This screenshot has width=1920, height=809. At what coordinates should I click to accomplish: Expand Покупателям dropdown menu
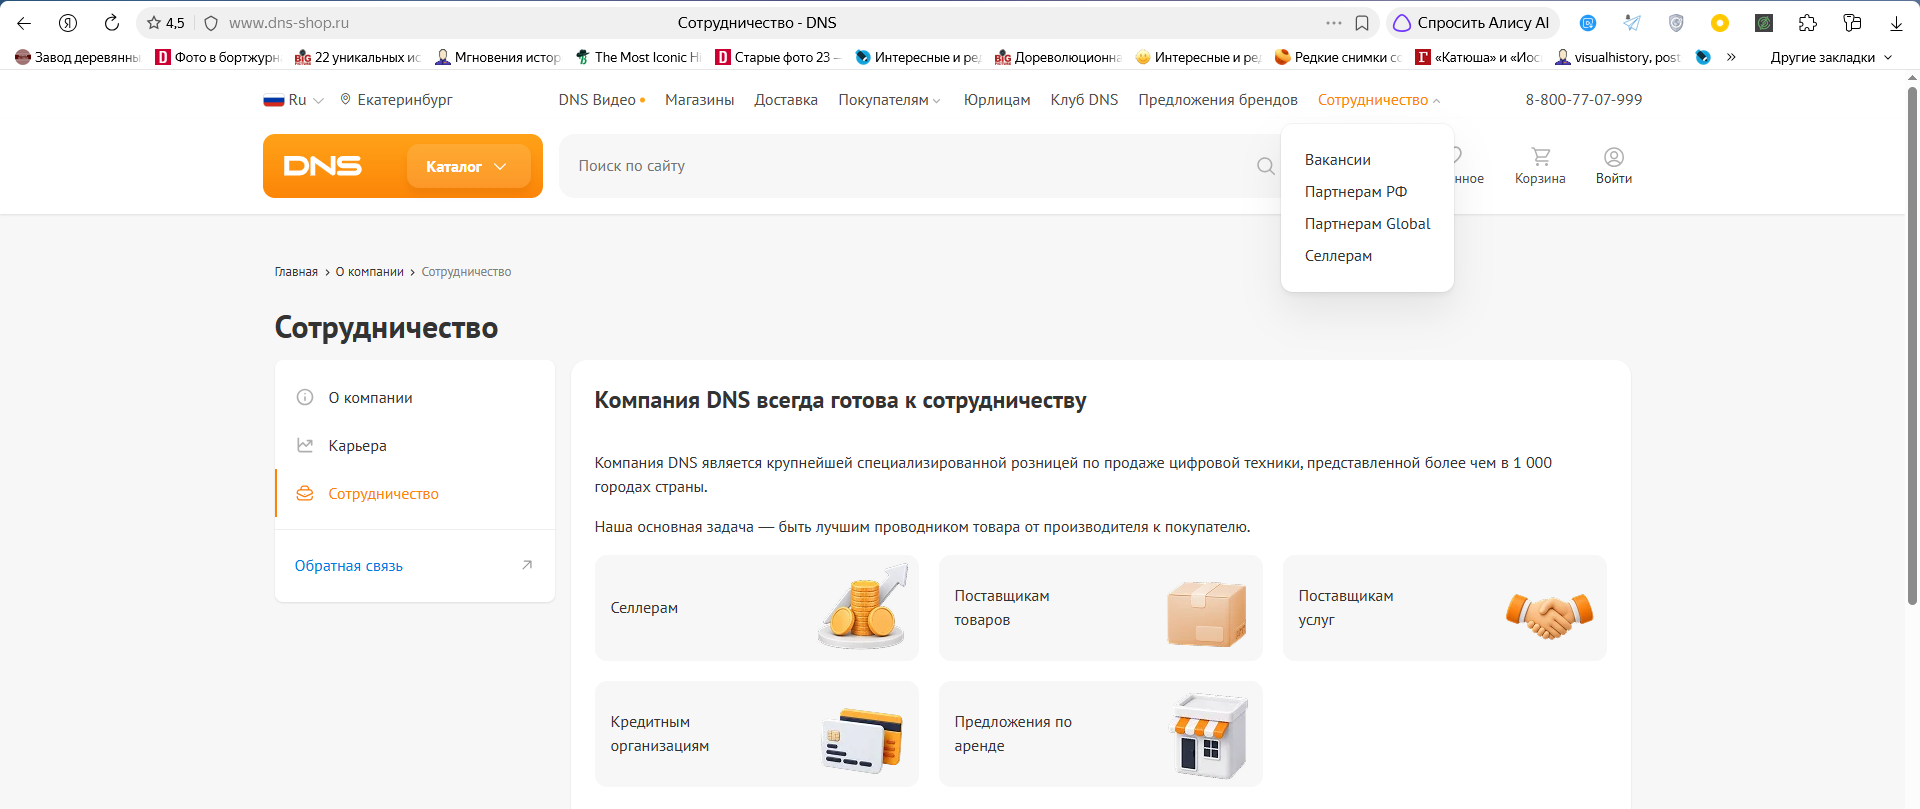(x=889, y=100)
